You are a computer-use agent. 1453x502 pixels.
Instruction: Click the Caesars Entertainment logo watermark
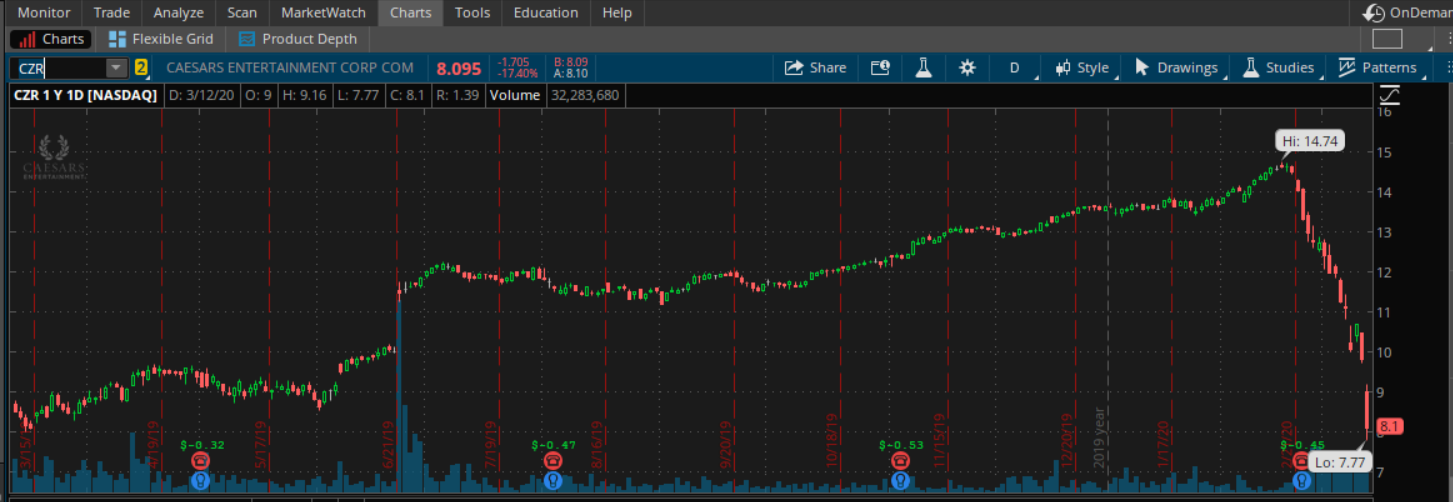pyautogui.click(x=56, y=157)
